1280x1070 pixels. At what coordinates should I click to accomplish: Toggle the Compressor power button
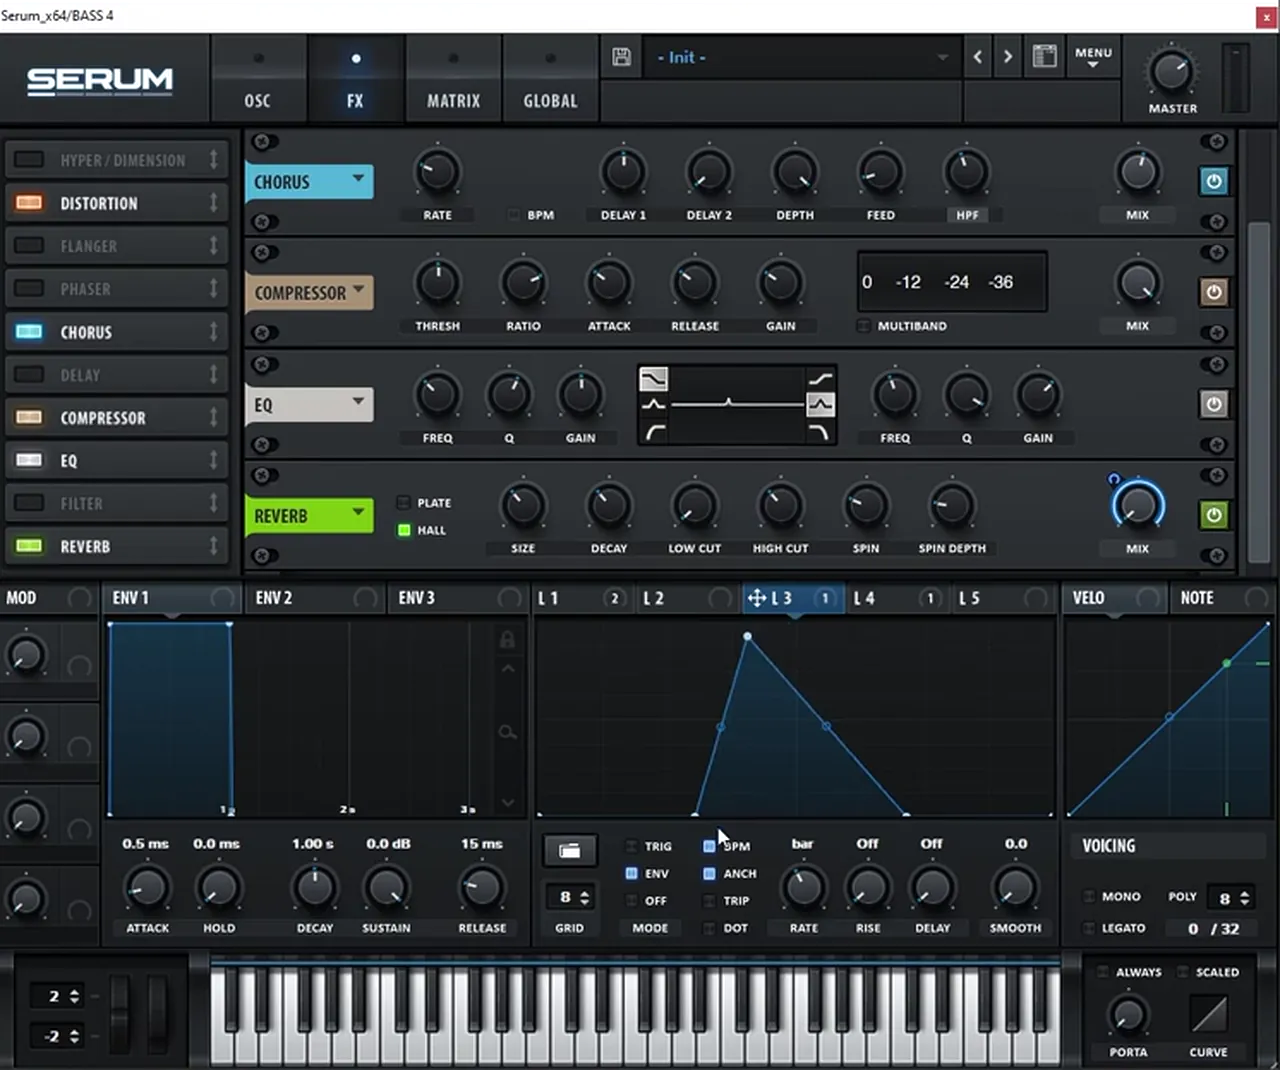(x=1213, y=293)
